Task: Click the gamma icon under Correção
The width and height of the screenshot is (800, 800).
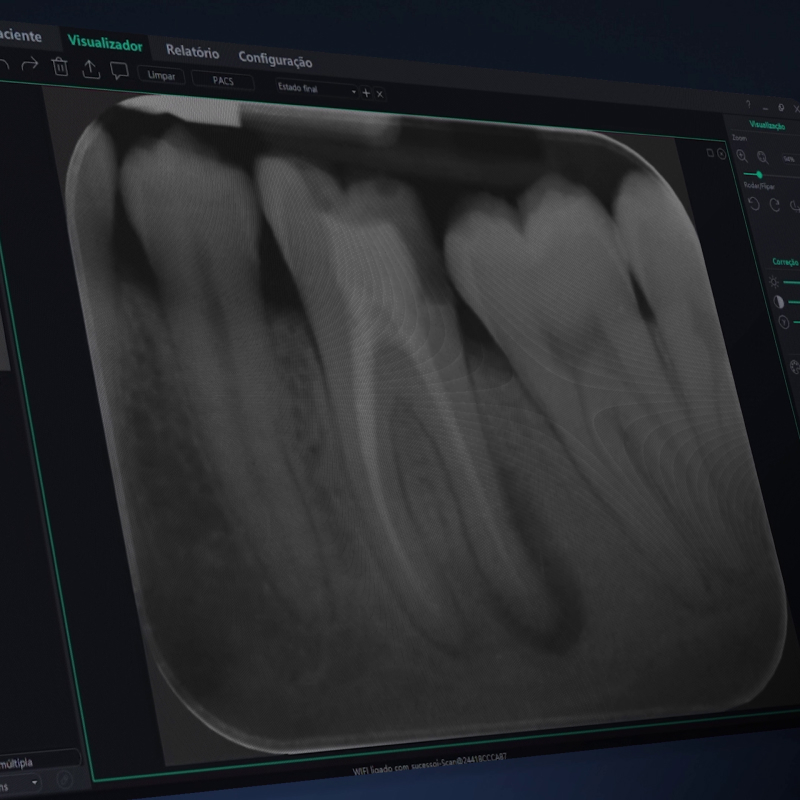Action: [784, 322]
